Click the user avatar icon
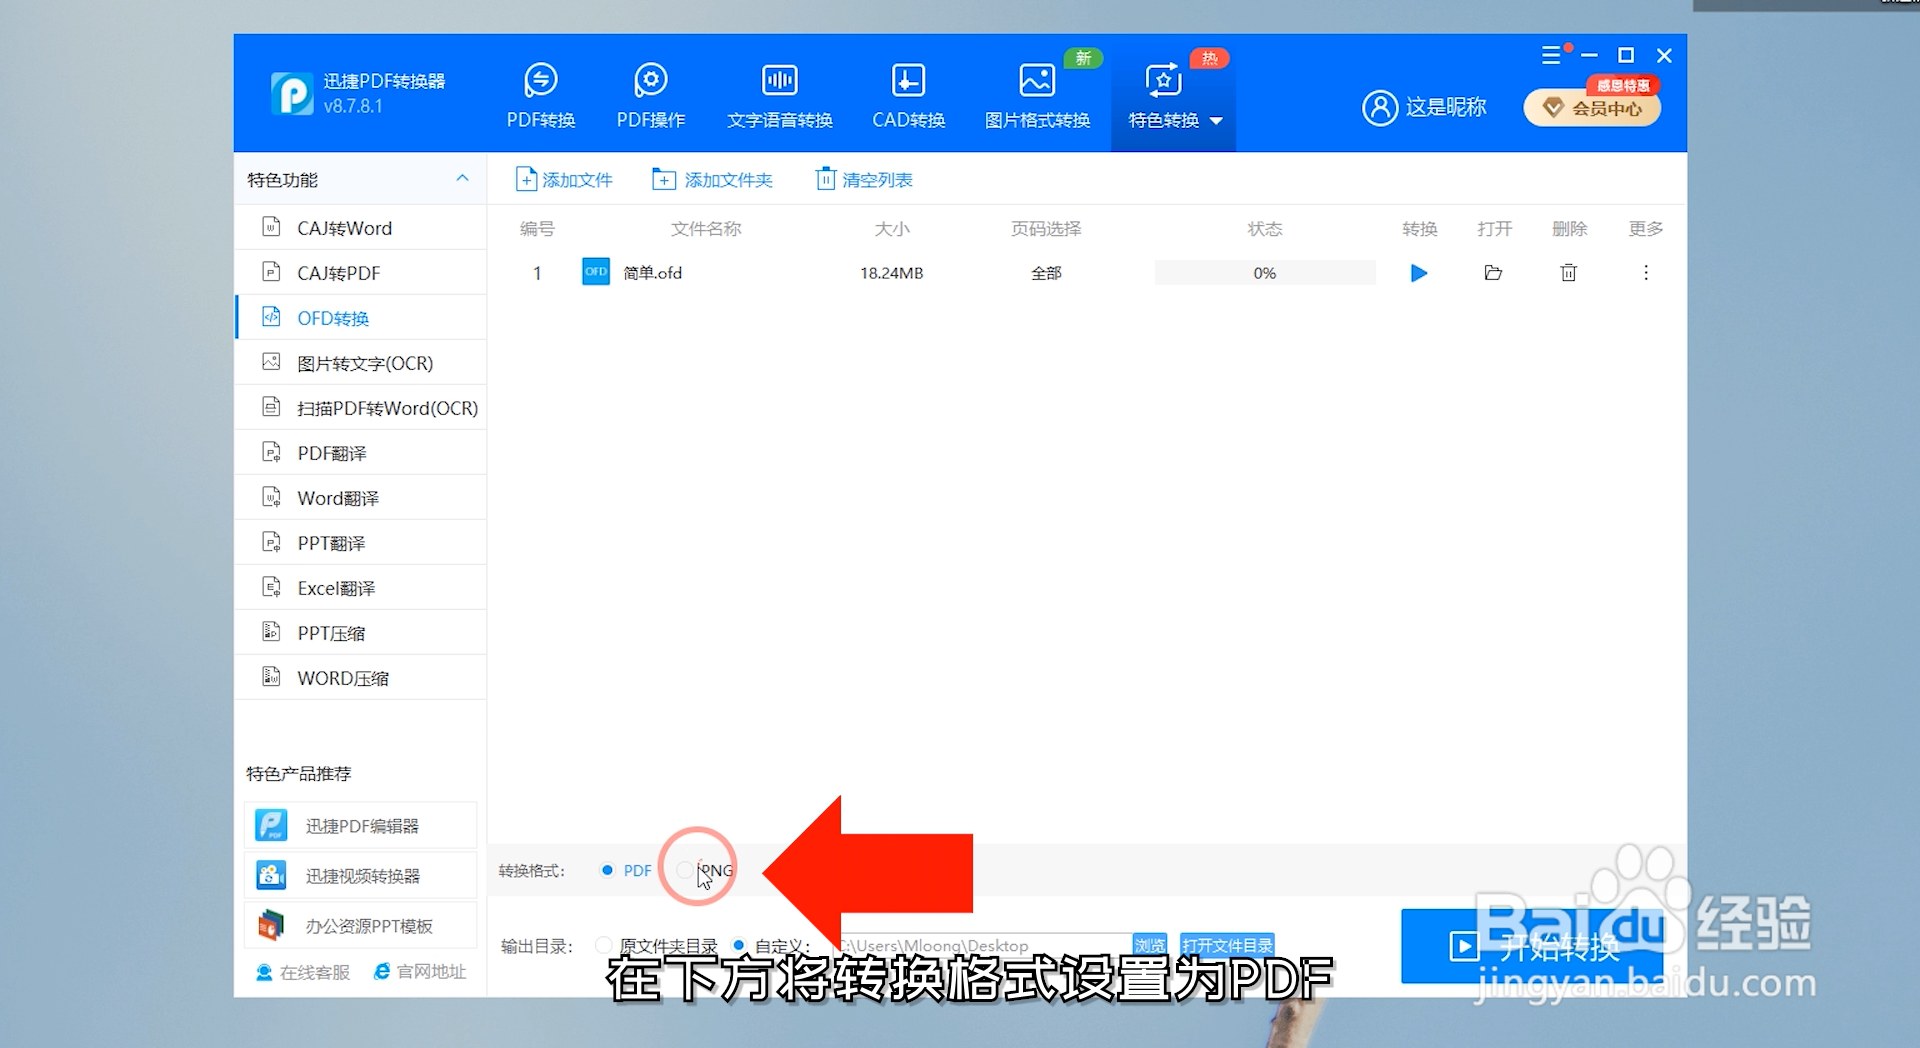Image resolution: width=1920 pixels, height=1048 pixels. click(1380, 107)
